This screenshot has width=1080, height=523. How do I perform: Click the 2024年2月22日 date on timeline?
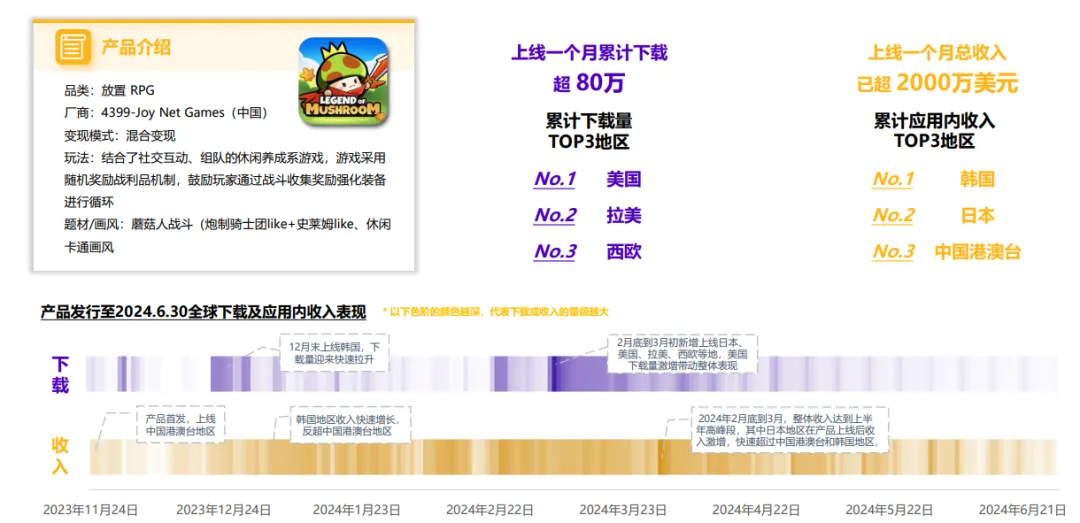click(492, 509)
